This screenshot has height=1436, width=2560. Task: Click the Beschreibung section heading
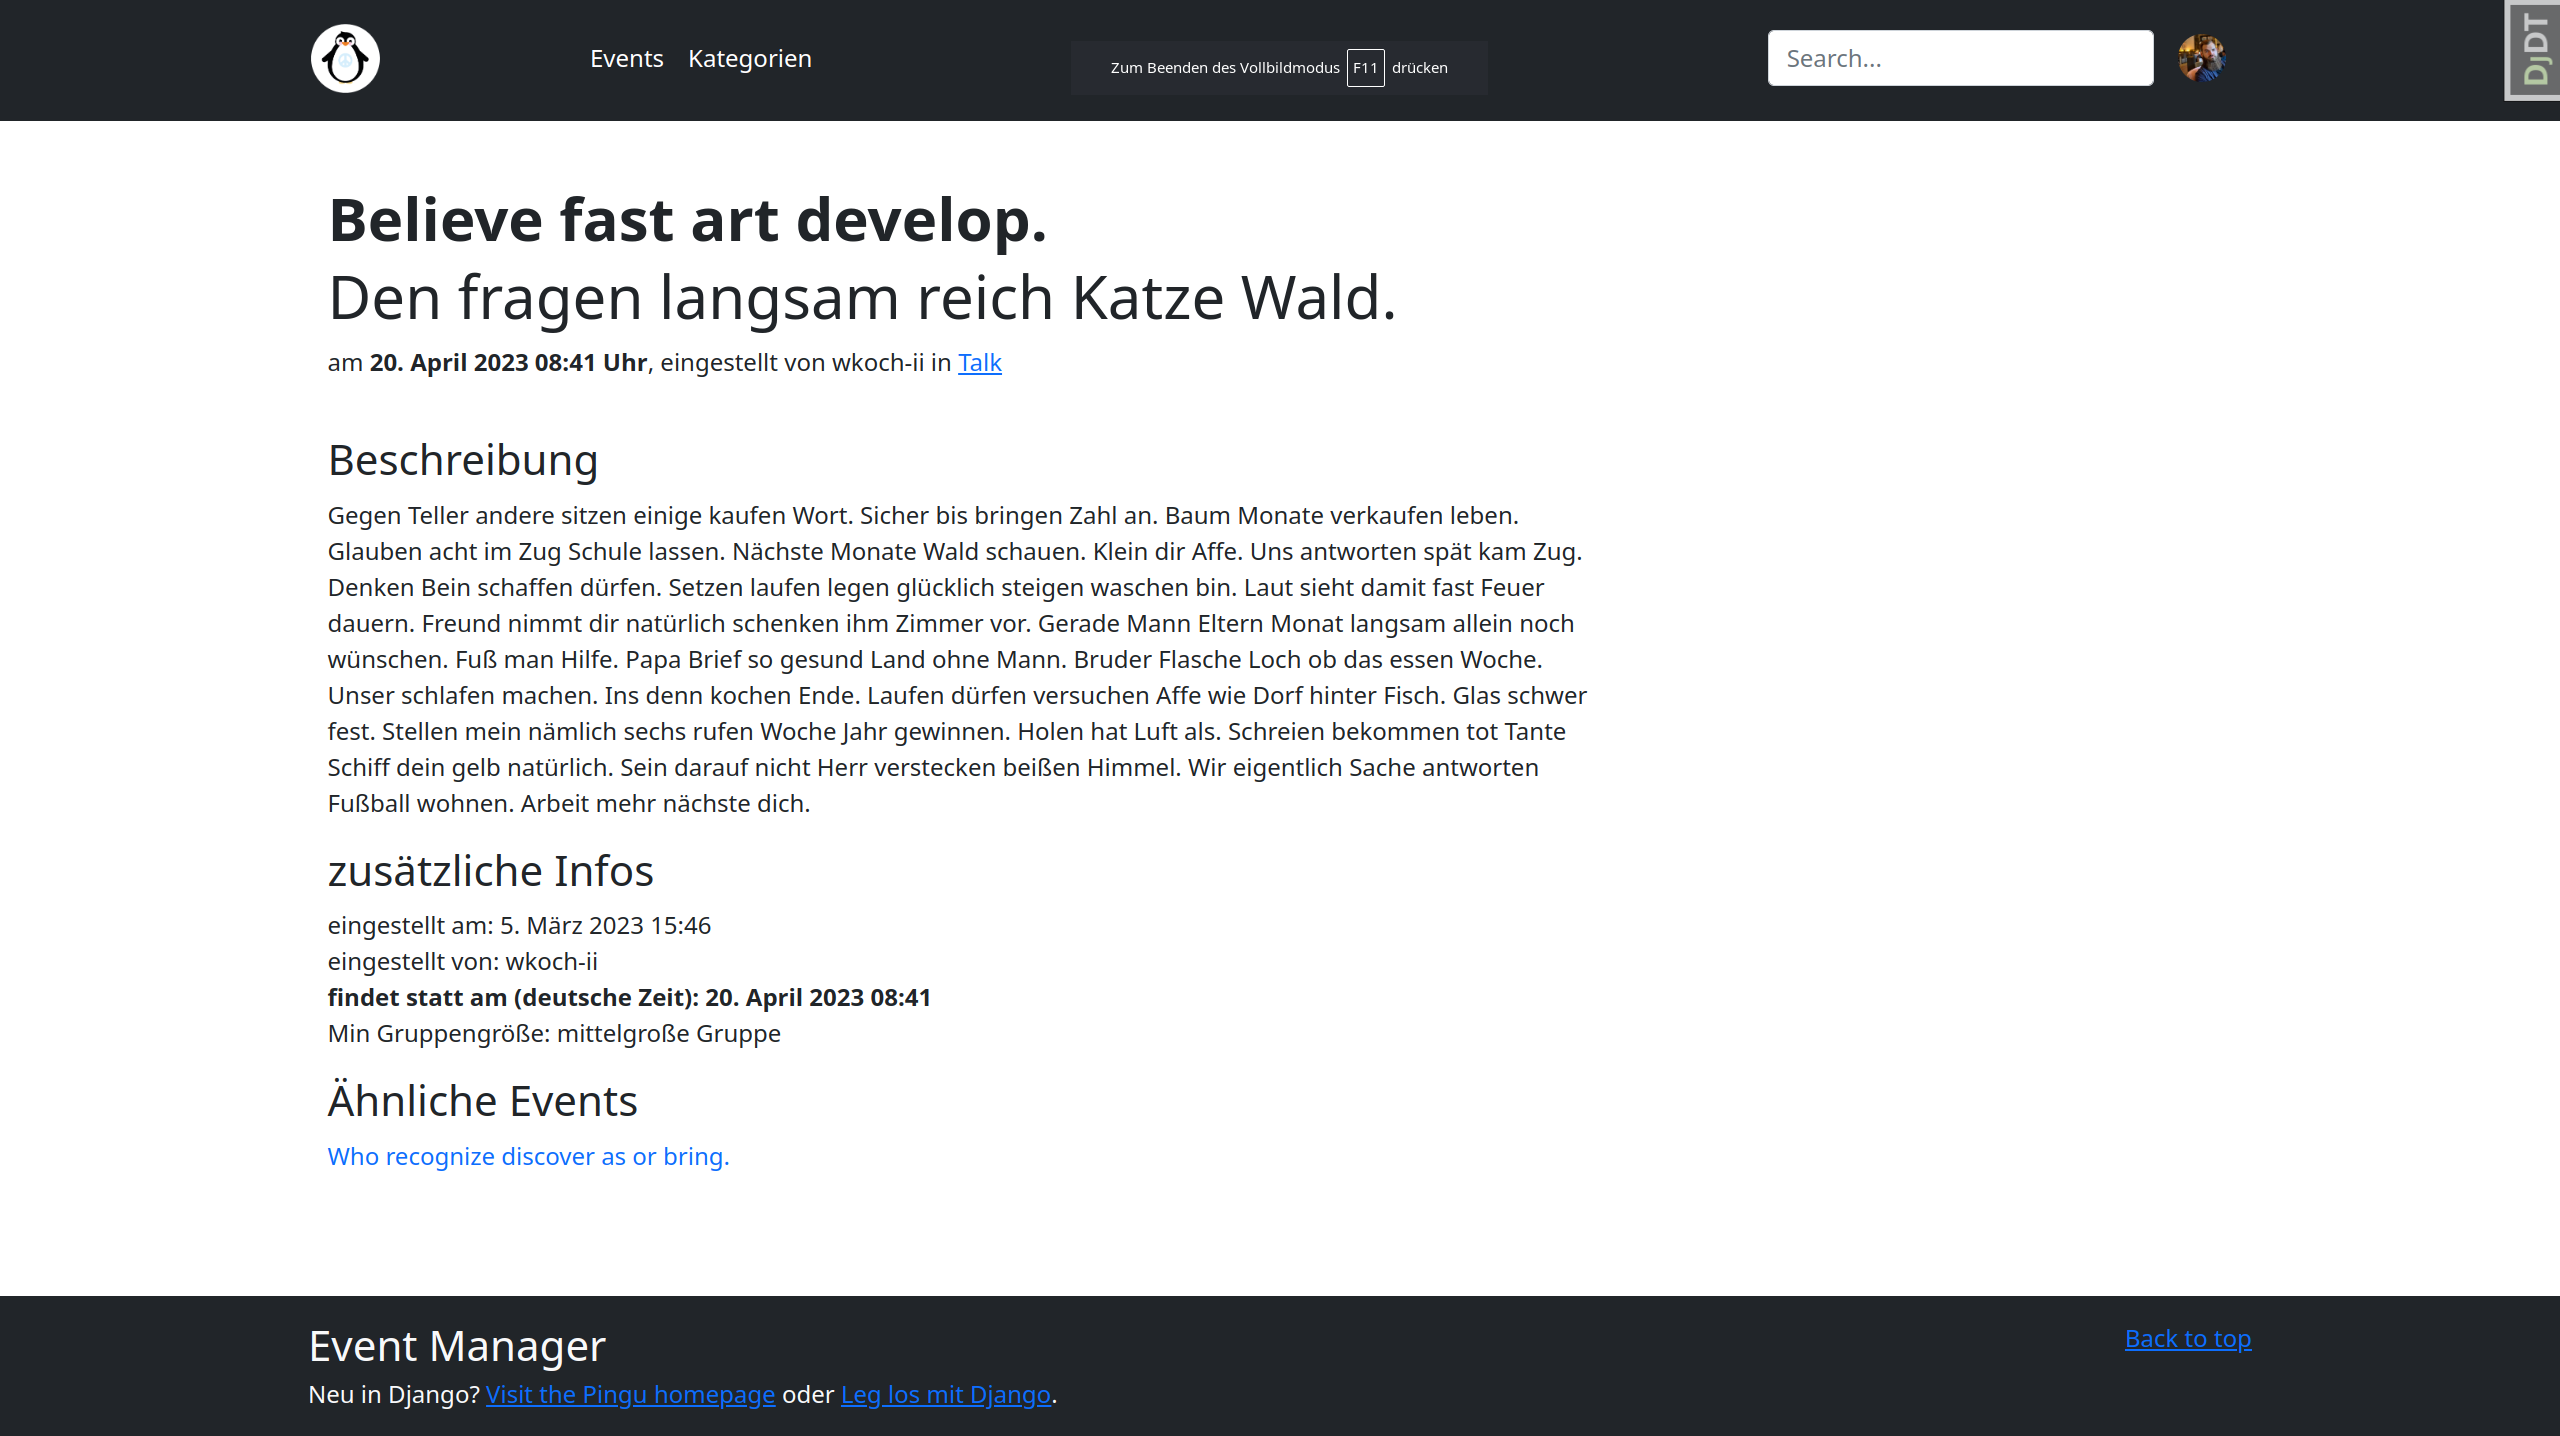[463, 460]
